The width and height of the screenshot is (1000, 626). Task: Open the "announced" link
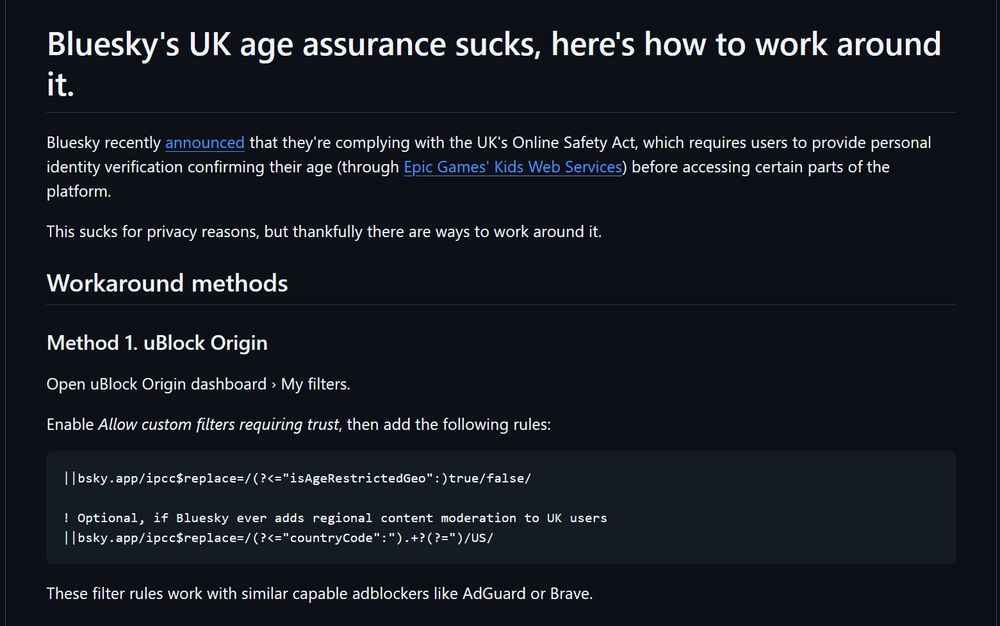205,143
